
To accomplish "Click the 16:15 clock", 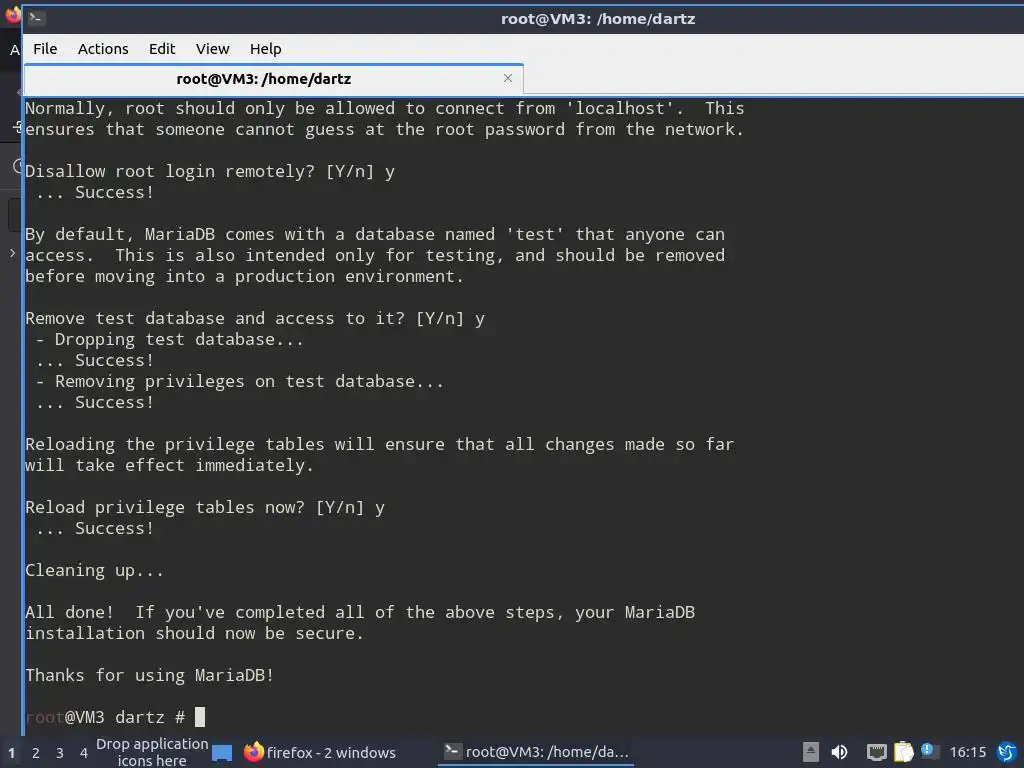I will (968, 752).
